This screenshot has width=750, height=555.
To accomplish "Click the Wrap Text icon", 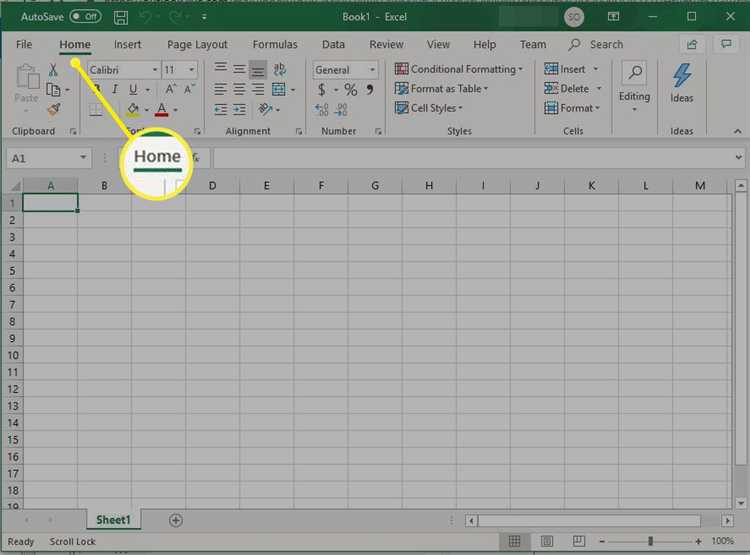I will pos(279,69).
